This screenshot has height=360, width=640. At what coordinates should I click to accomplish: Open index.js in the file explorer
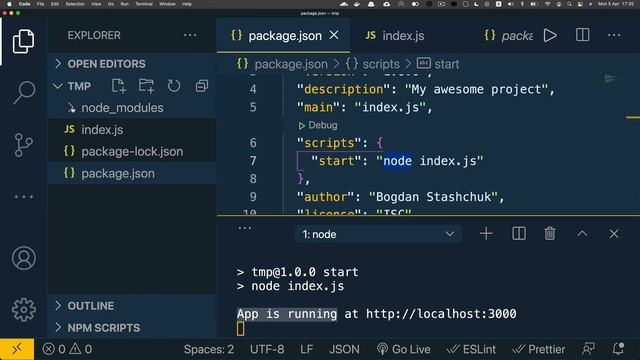(132, 130)
